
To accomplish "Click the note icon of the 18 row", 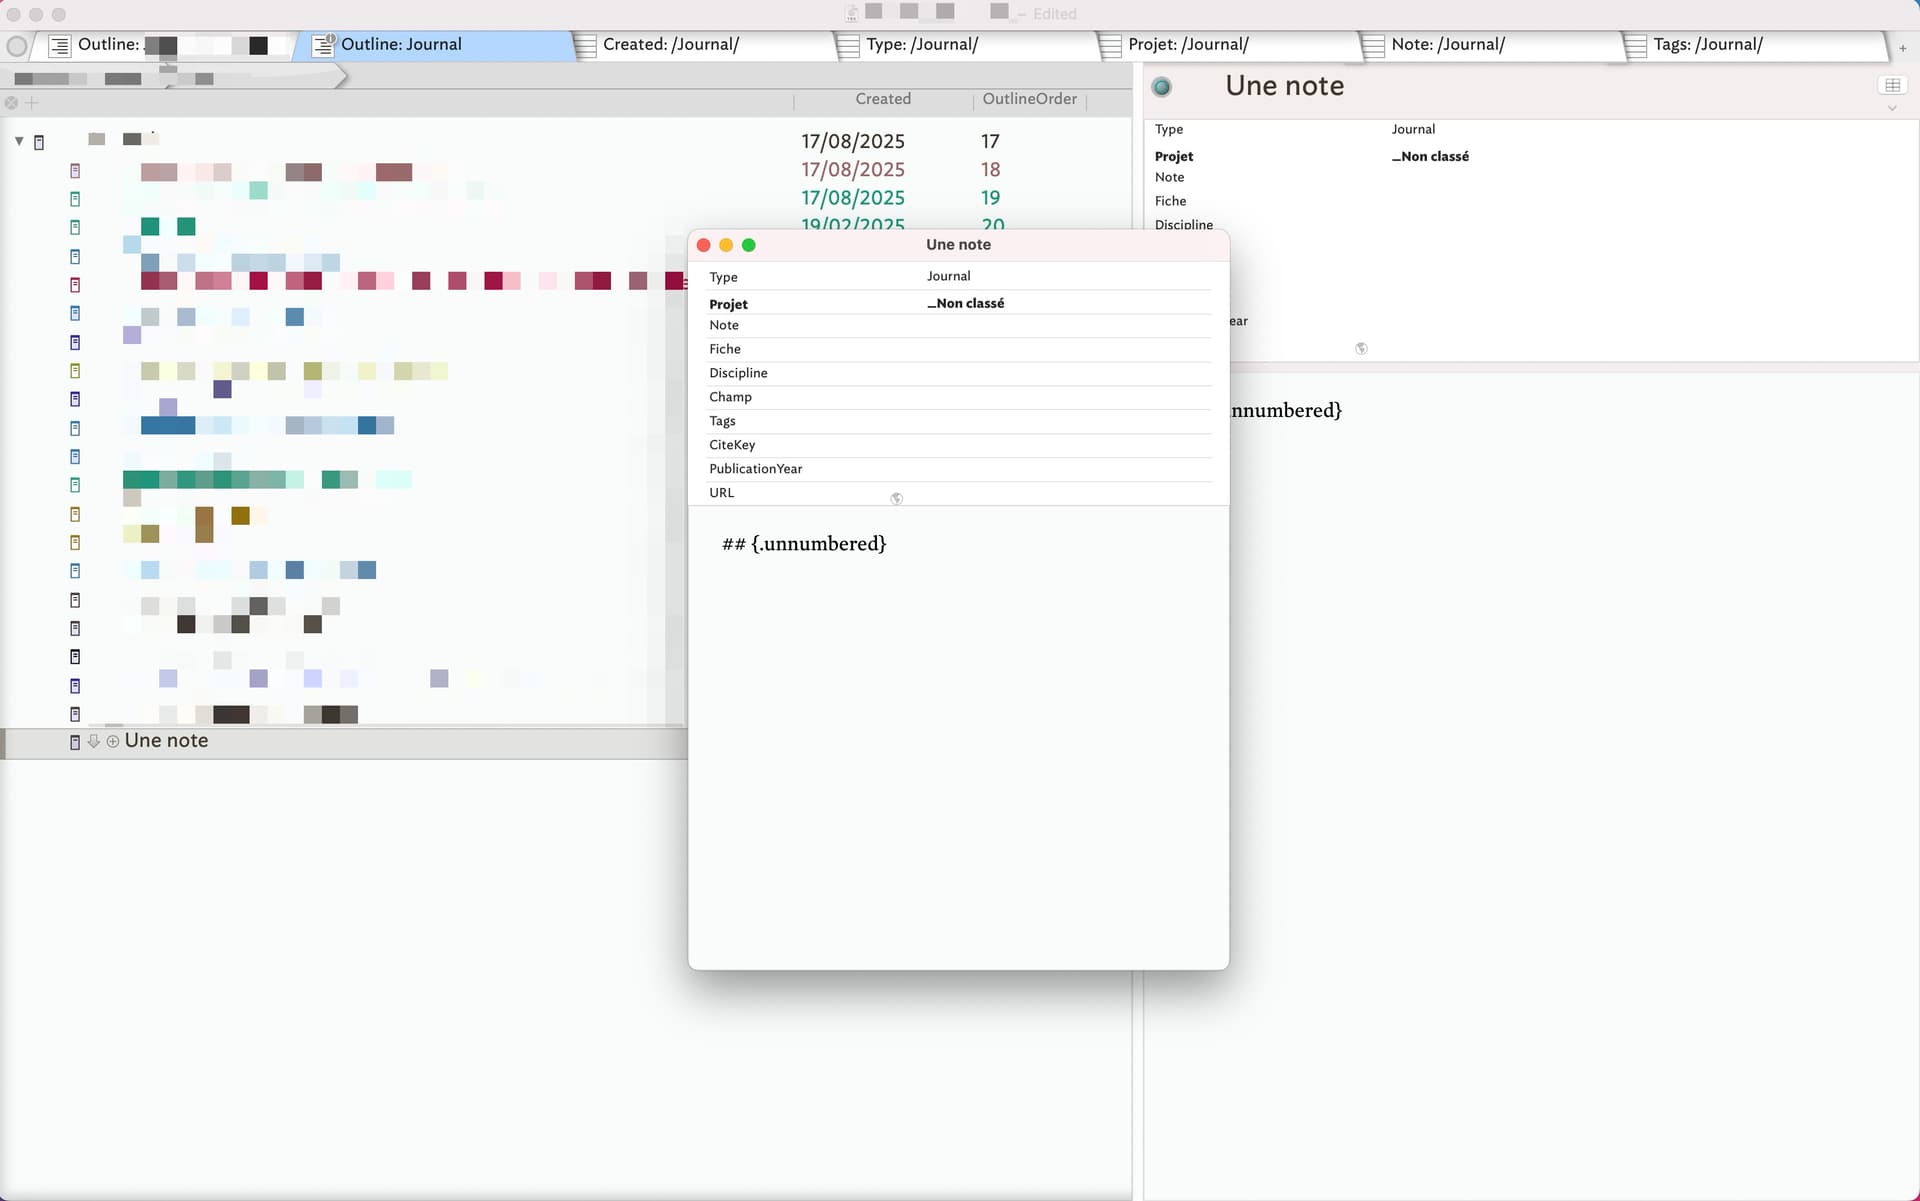I will [75, 171].
